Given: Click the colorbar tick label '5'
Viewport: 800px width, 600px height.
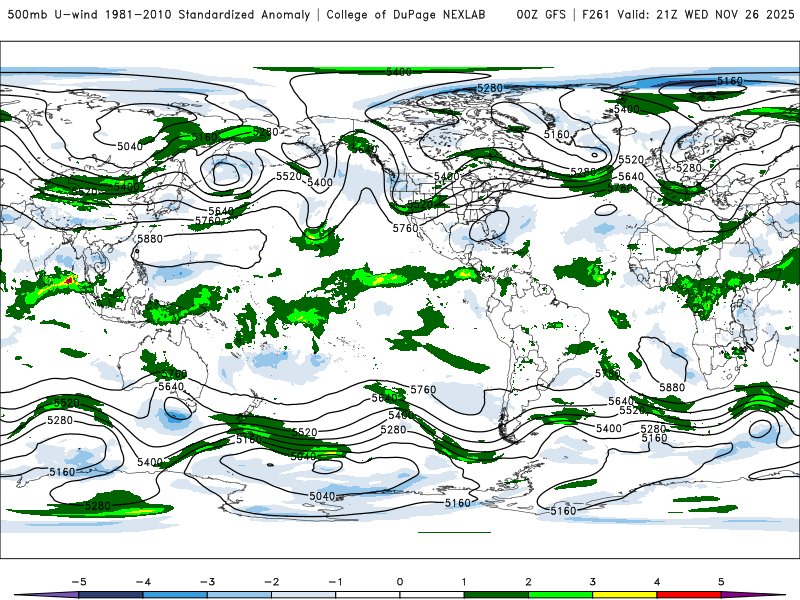Looking at the screenshot, I should click(x=721, y=582).
